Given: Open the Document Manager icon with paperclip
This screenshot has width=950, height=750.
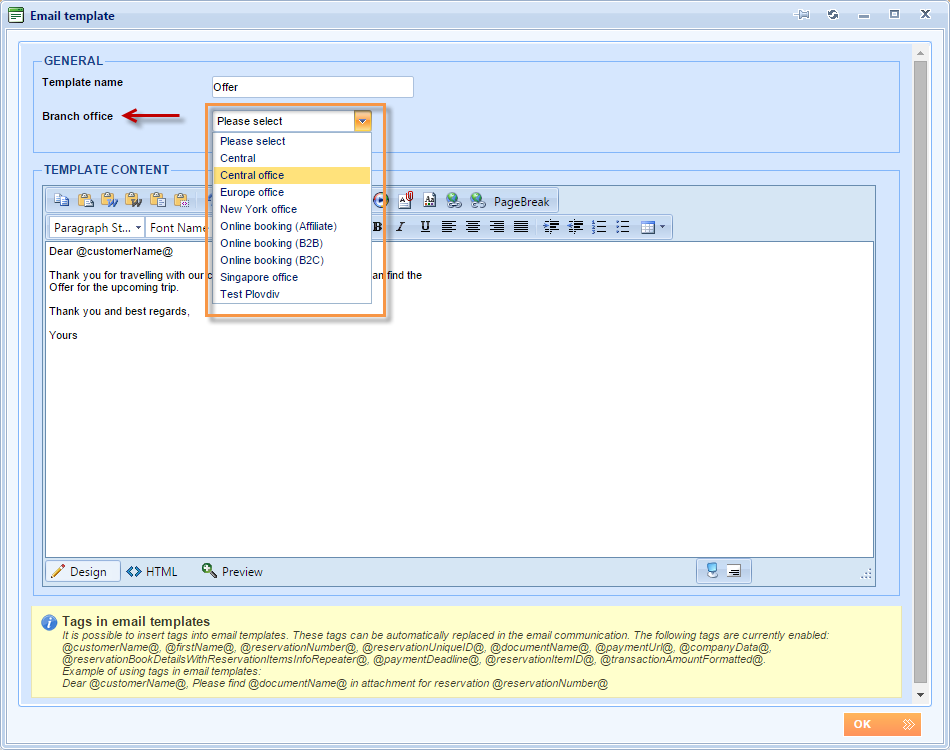Looking at the screenshot, I should tap(405, 200).
